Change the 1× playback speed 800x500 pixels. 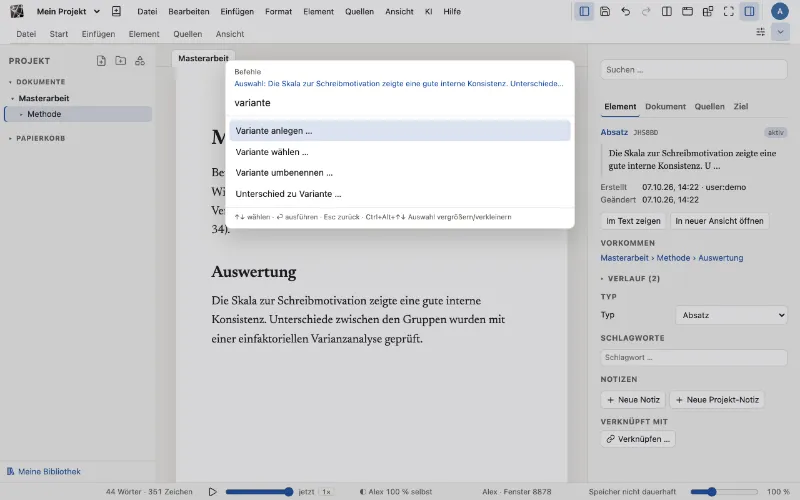(x=327, y=492)
